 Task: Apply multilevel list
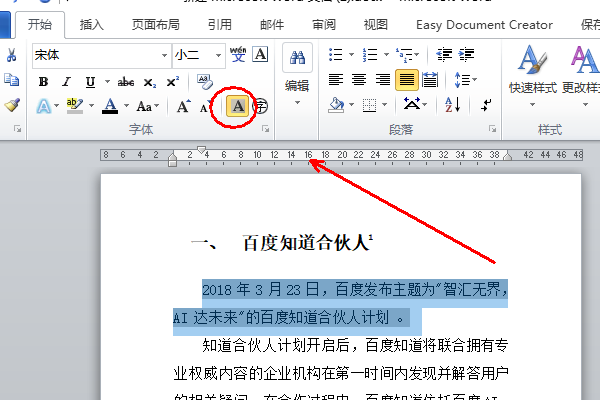405,55
